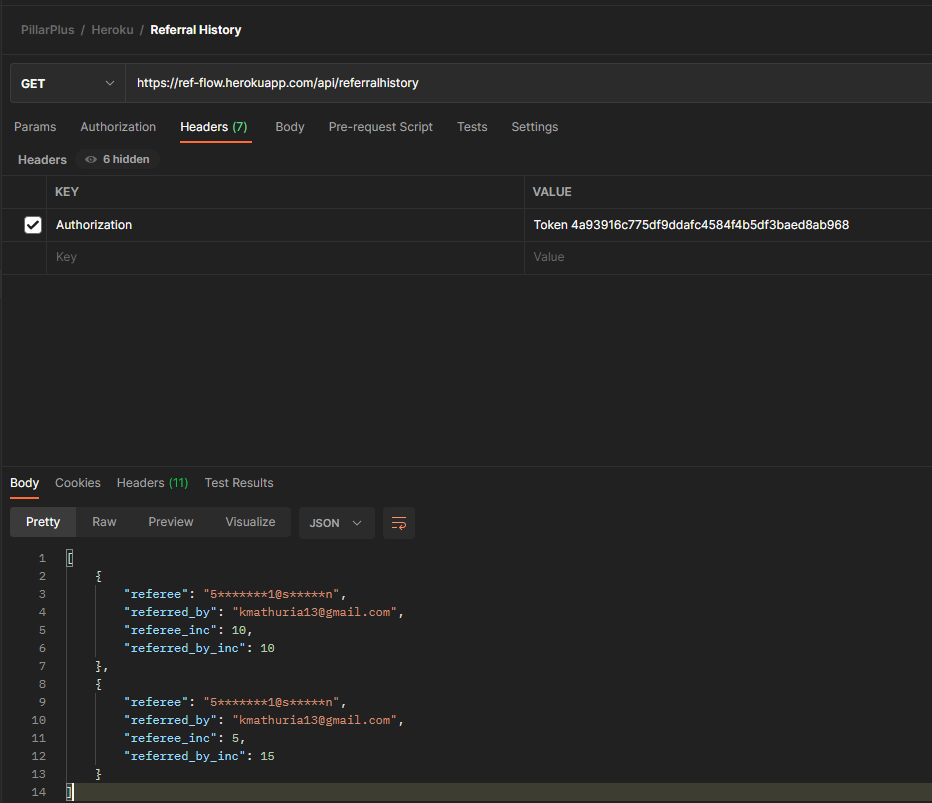Uncheck the Authorization header checkbox
The image size is (932, 803).
click(x=33, y=226)
